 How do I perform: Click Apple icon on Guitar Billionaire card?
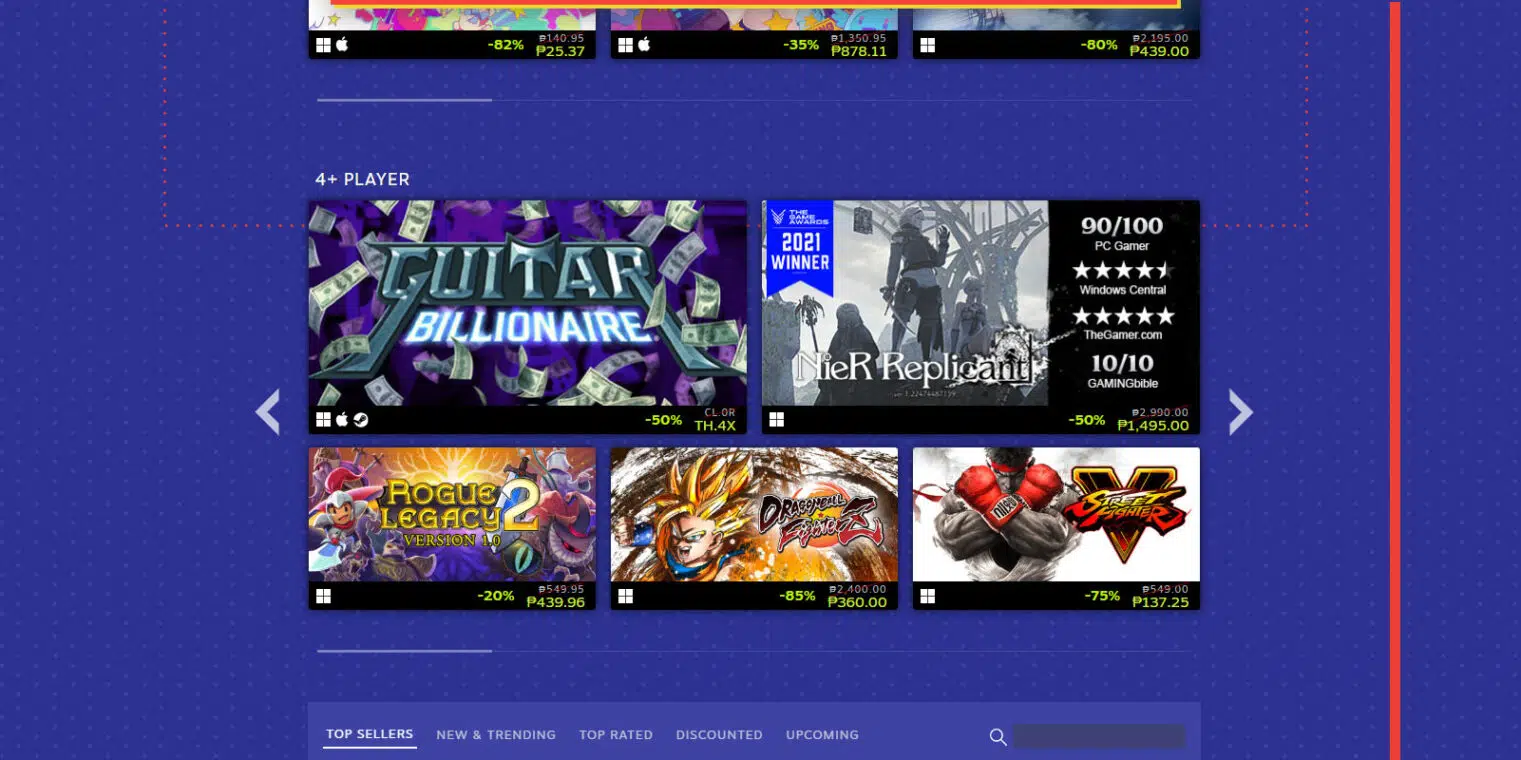coord(342,420)
